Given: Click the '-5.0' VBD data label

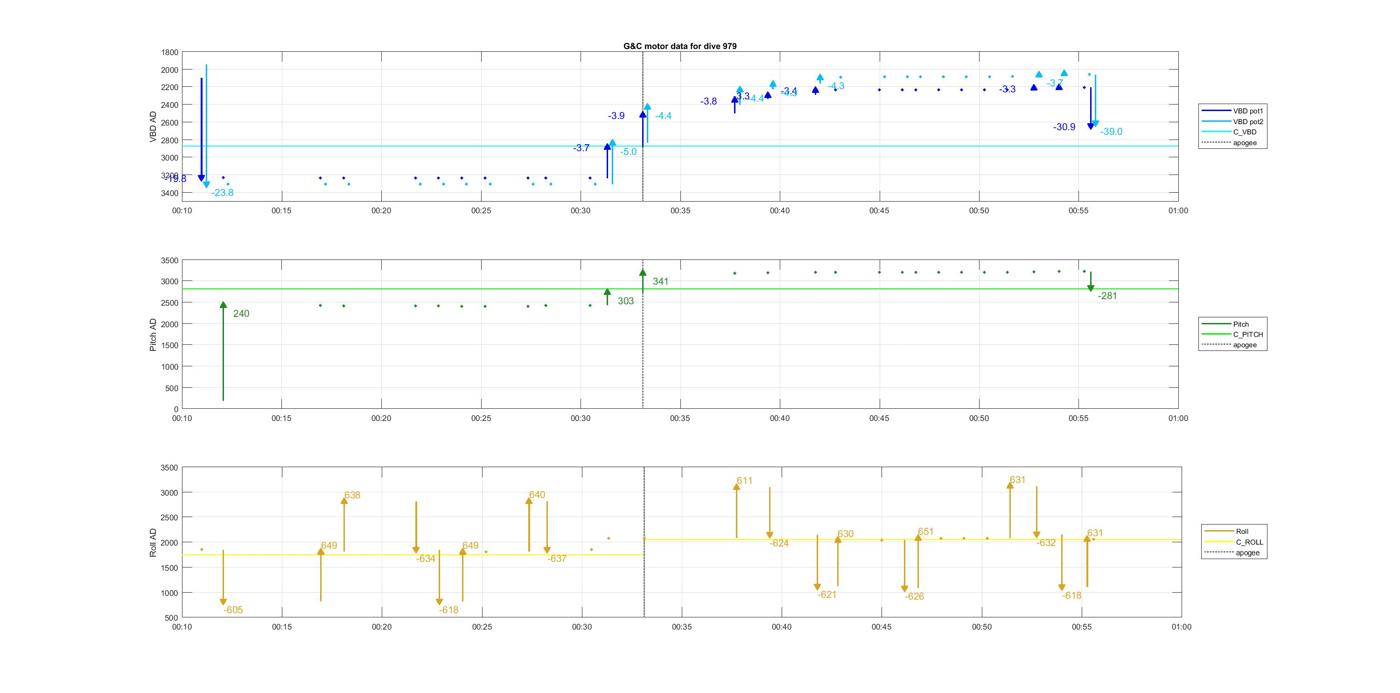Looking at the screenshot, I should 628,152.
